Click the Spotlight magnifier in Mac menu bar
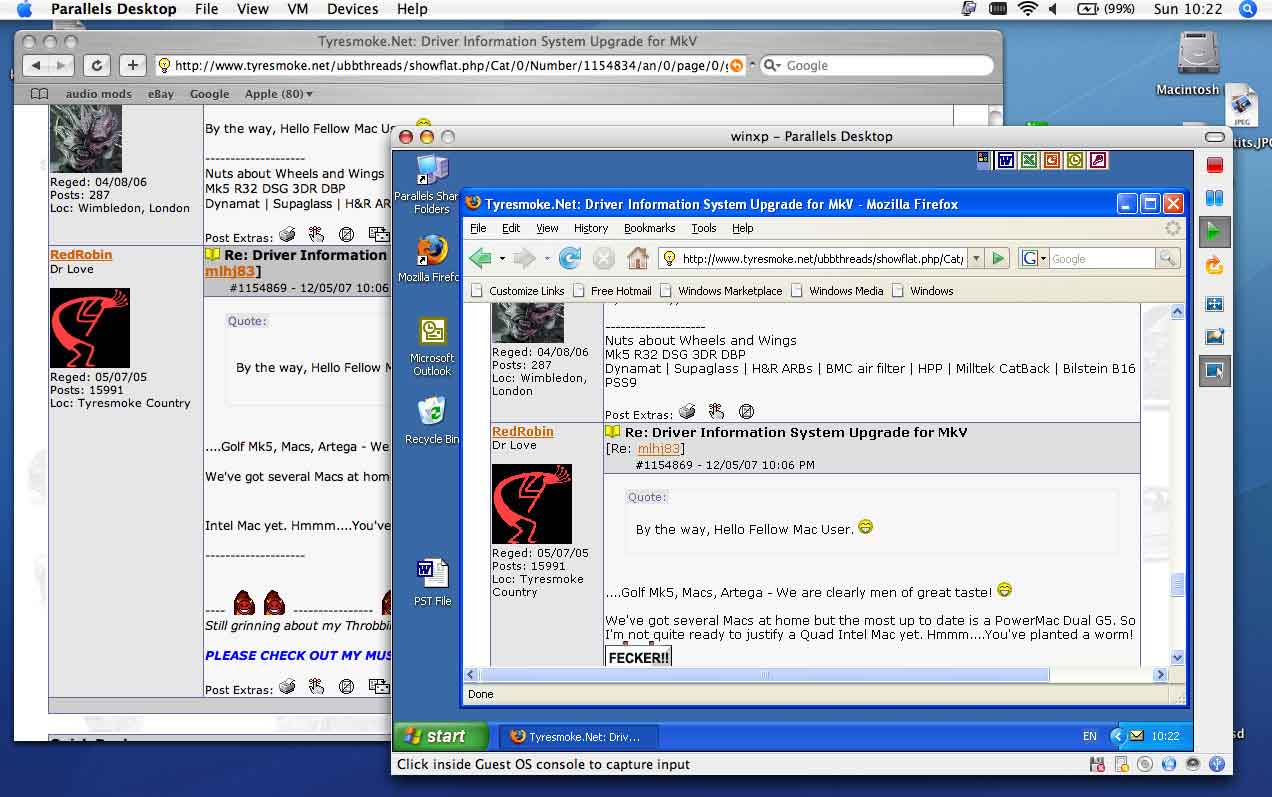The height and width of the screenshot is (797, 1272). [1247, 9]
